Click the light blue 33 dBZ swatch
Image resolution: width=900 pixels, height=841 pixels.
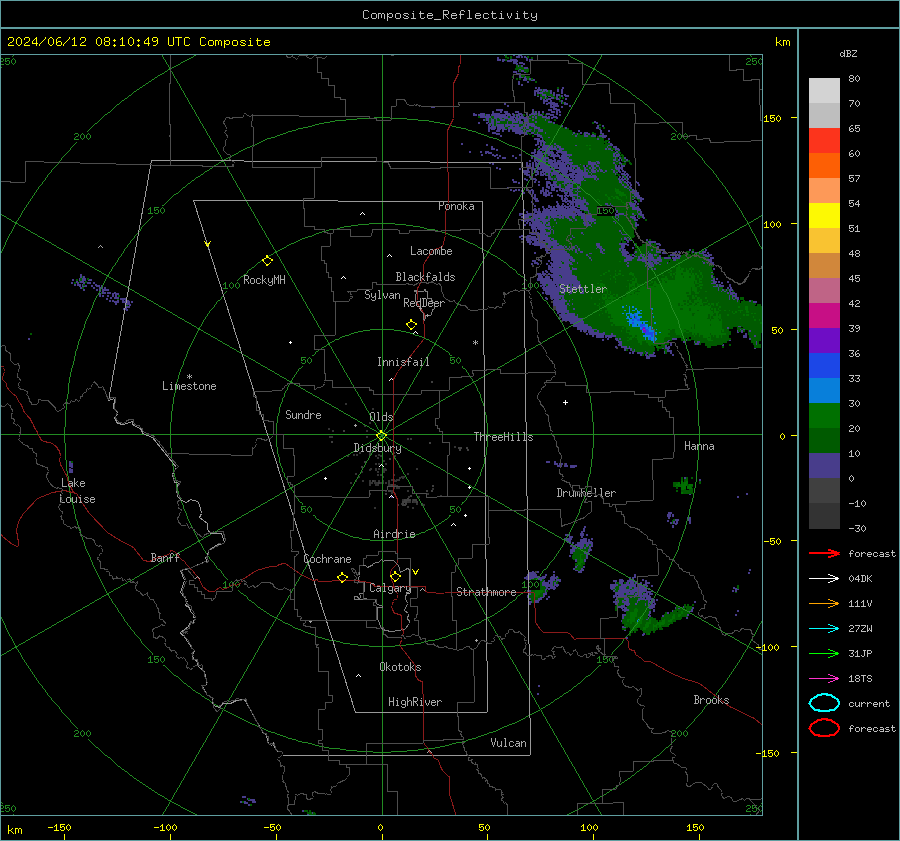[x=824, y=390]
